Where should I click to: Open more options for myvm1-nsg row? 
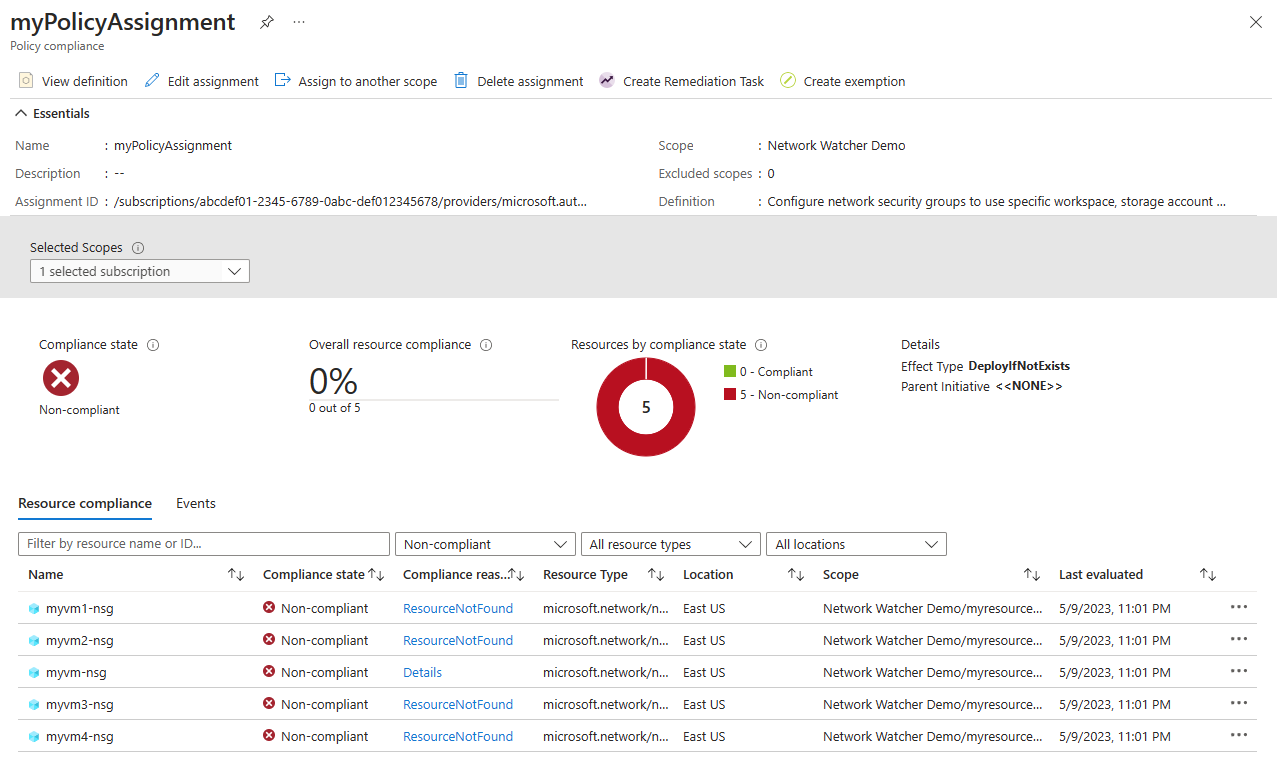tap(1239, 607)
